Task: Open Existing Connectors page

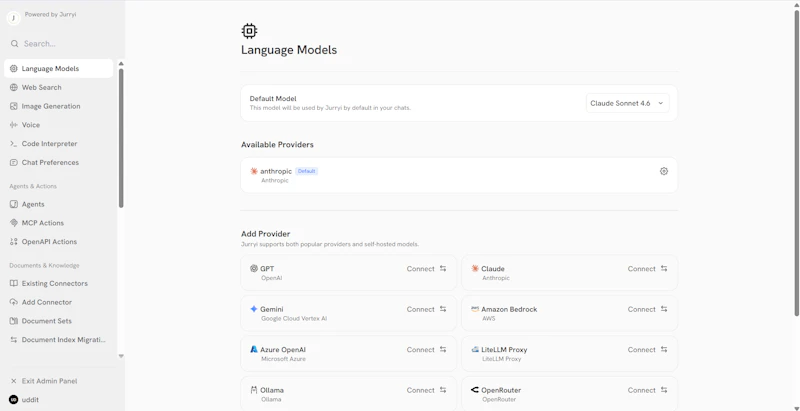Action: pyautogui.click(x=59, y=284)
